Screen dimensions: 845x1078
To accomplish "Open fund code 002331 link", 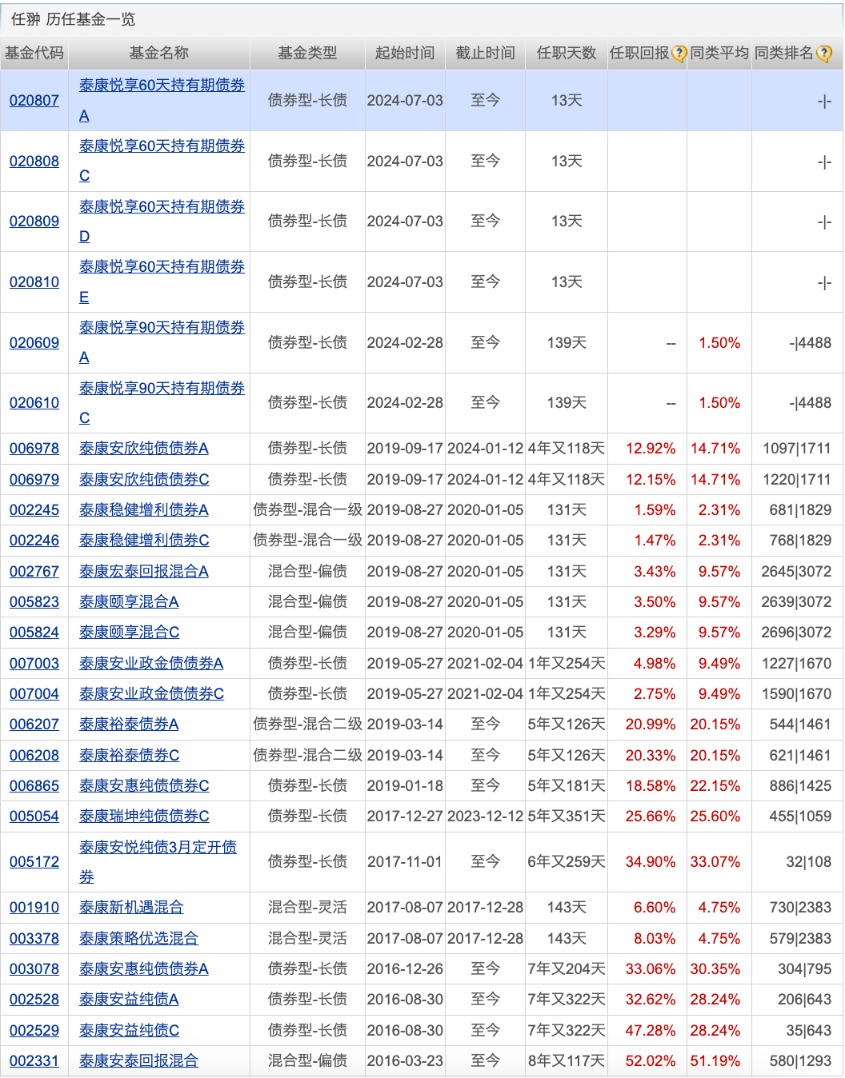I will [34, 1061].
